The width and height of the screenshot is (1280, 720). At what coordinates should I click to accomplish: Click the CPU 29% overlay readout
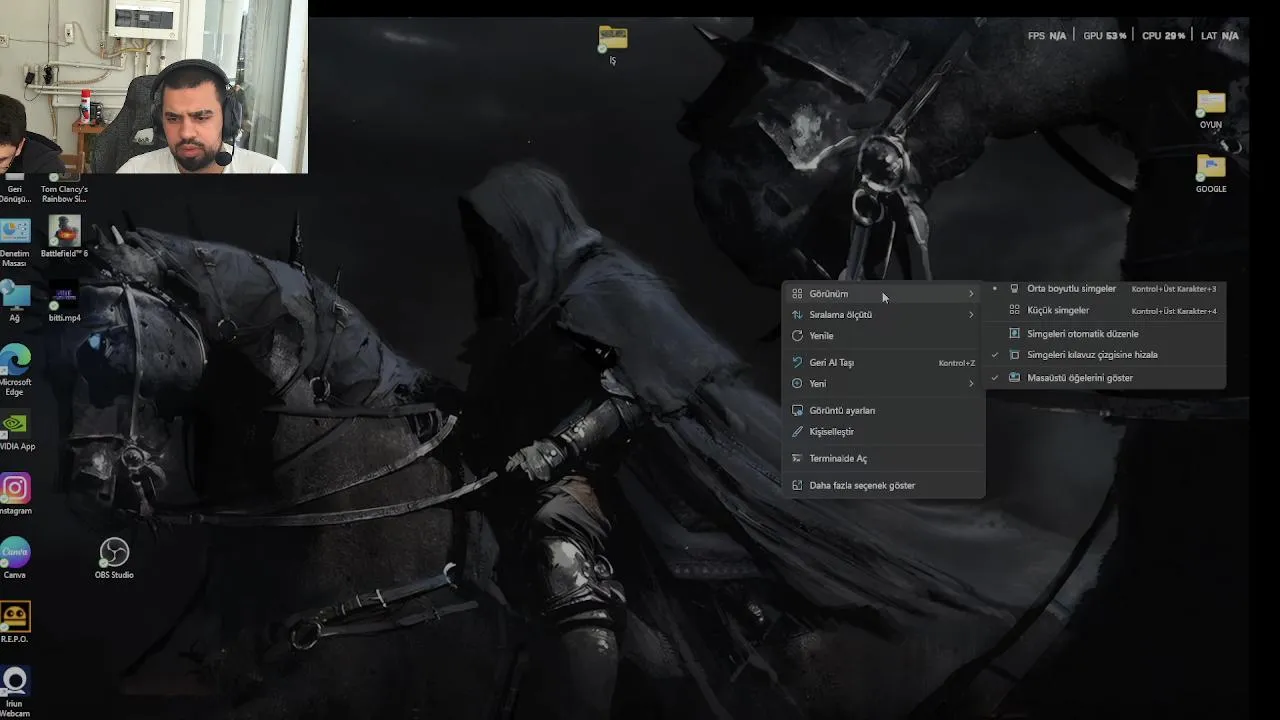click(1164, 36)
